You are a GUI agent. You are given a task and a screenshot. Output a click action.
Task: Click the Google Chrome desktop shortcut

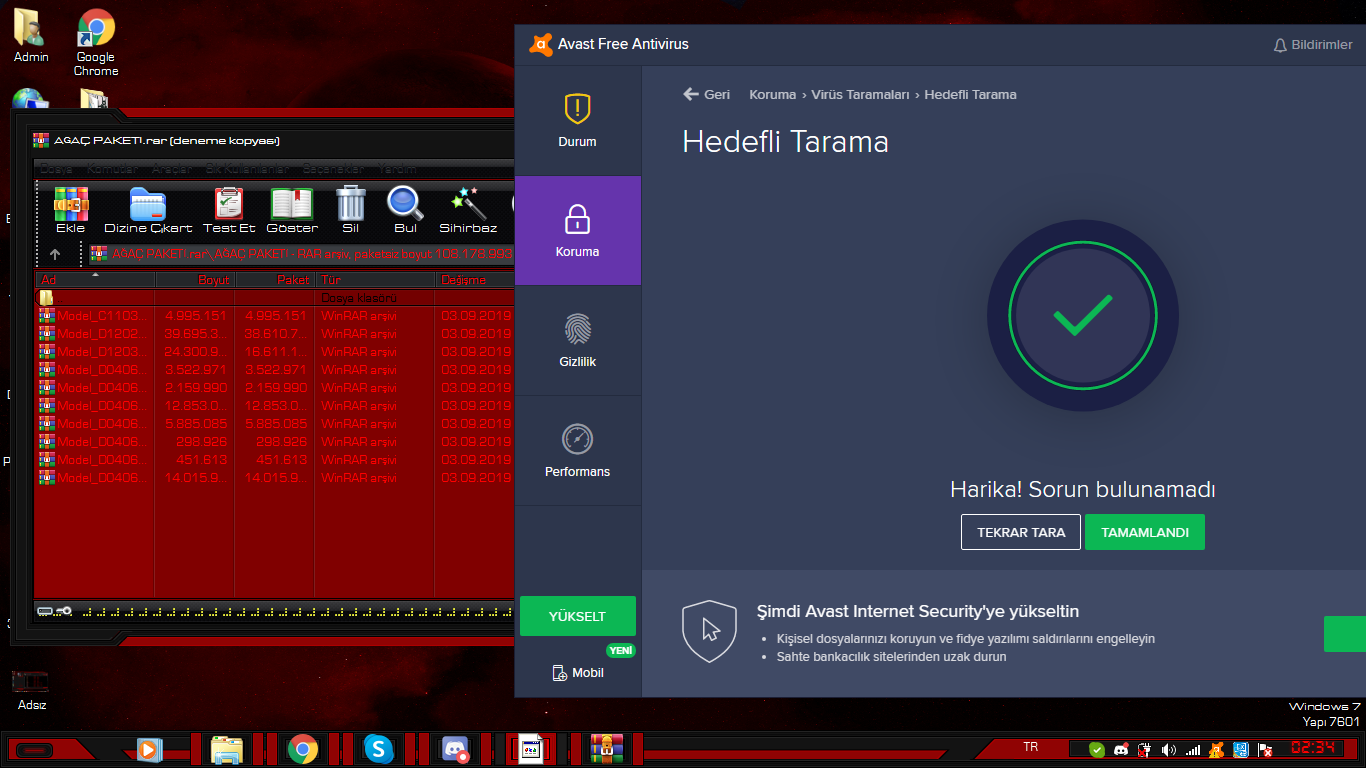point(96,43)
